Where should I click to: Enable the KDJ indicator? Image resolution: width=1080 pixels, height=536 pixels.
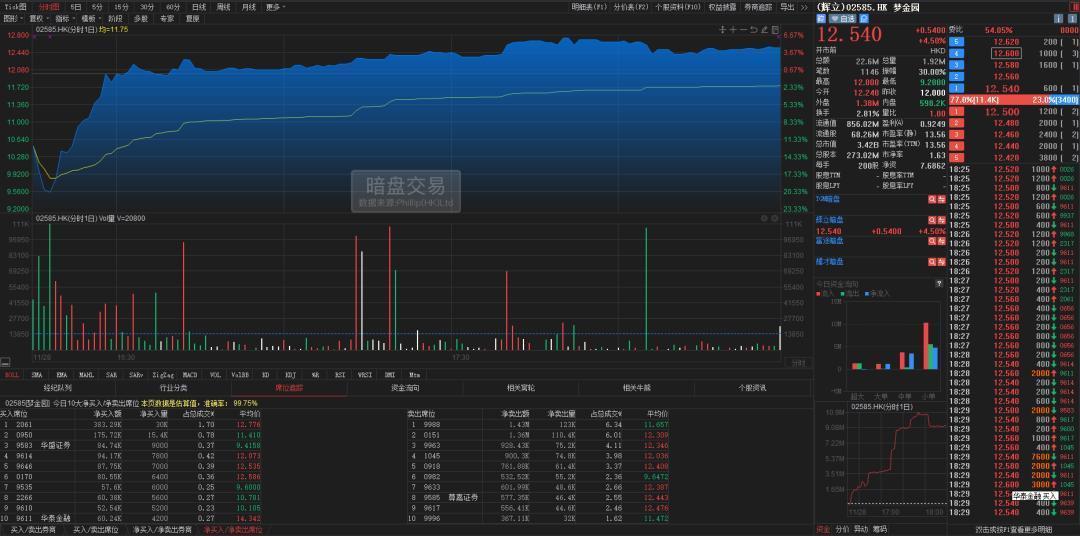point(290,374)
